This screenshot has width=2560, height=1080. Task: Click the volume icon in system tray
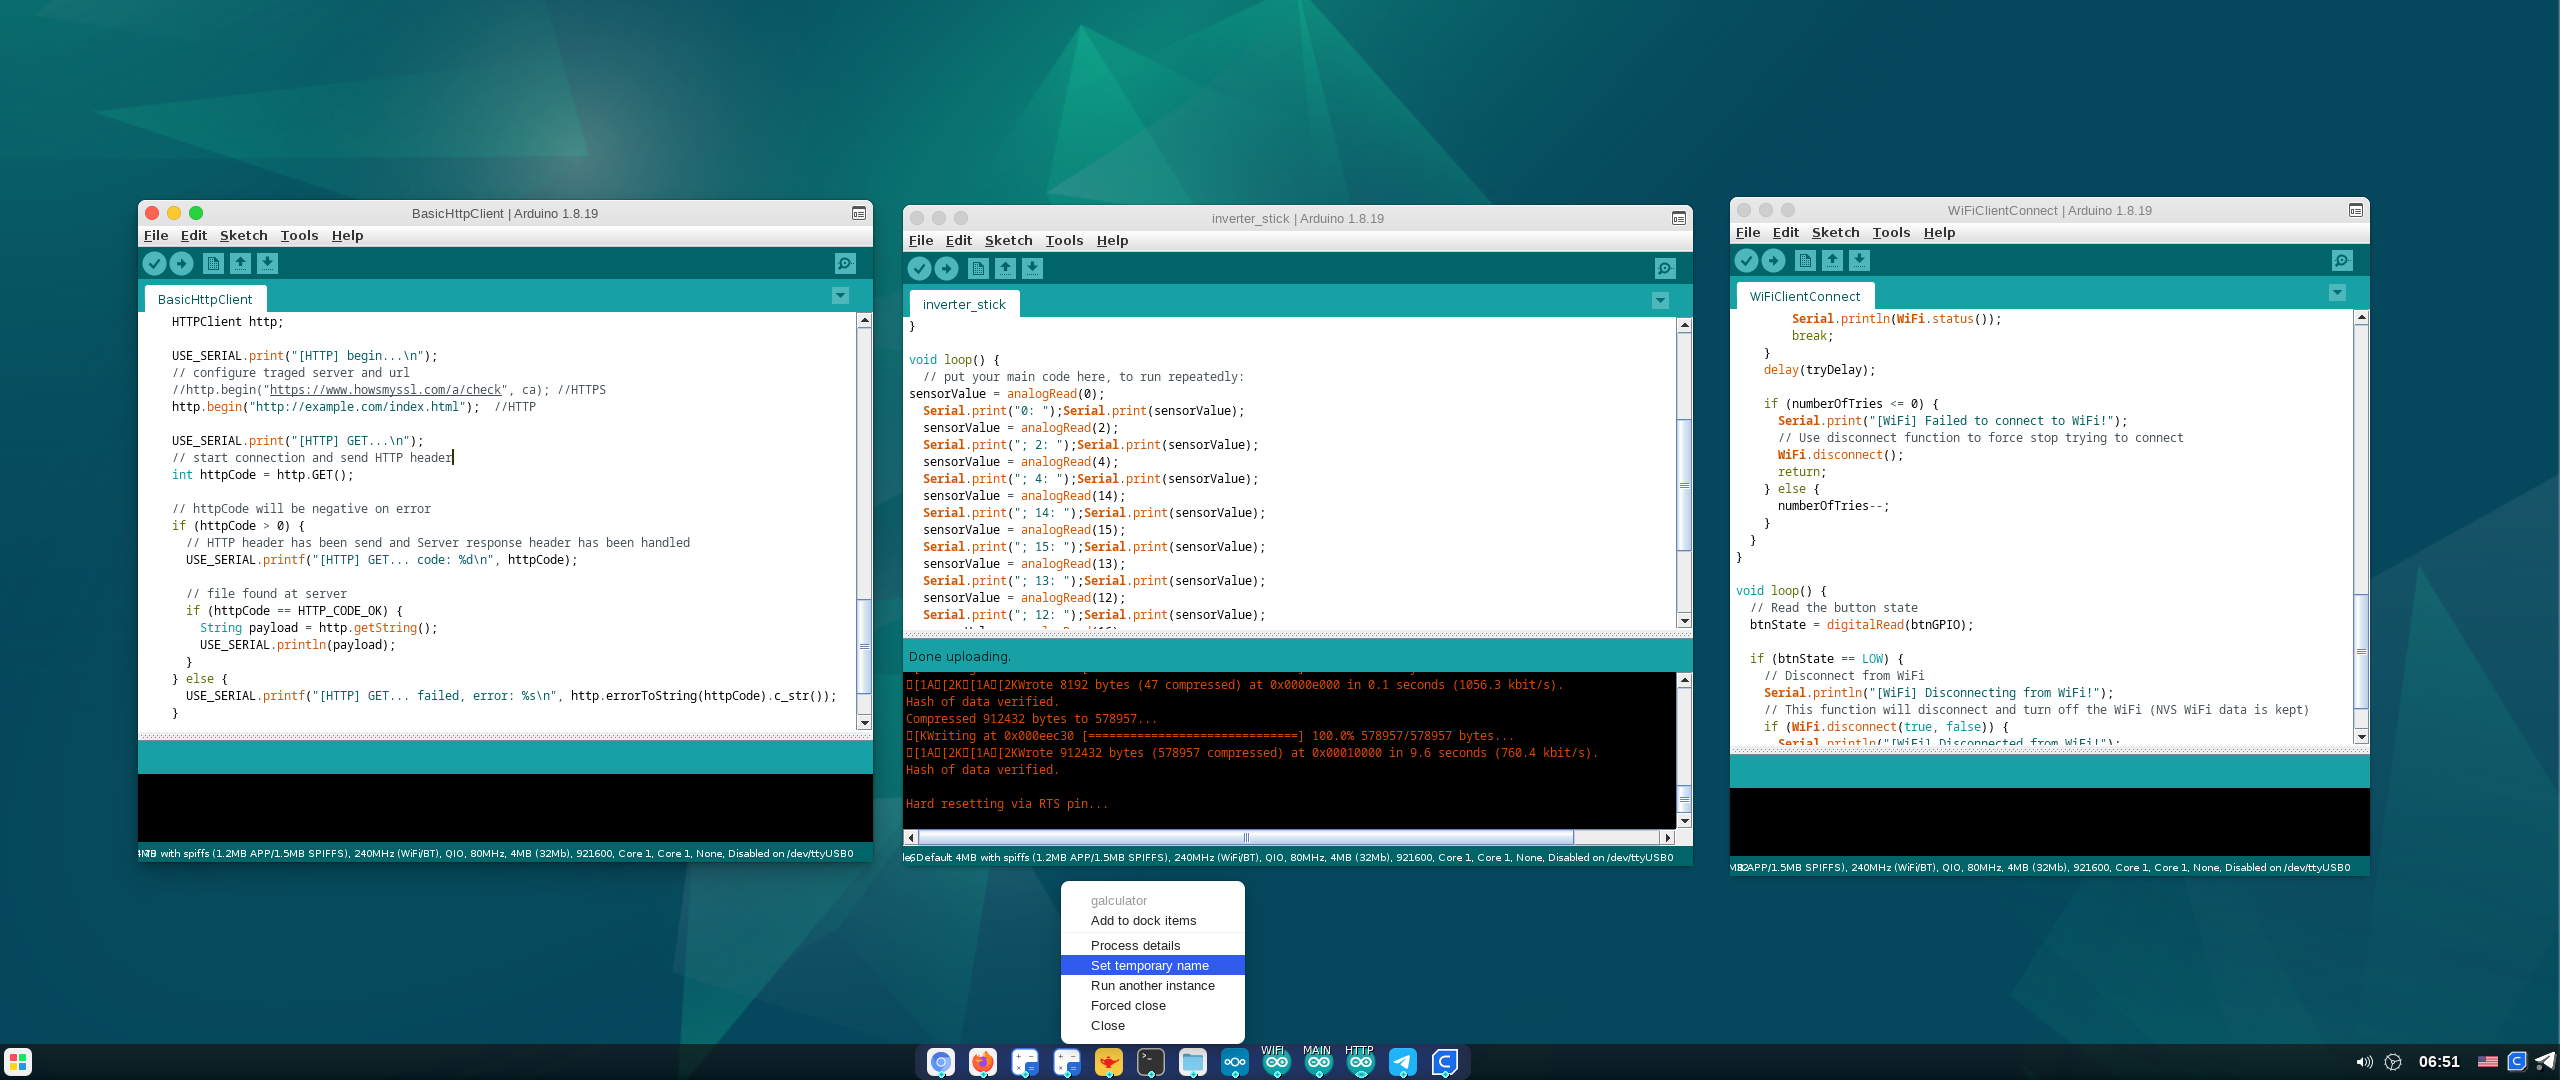(x=2364, y=1062)
